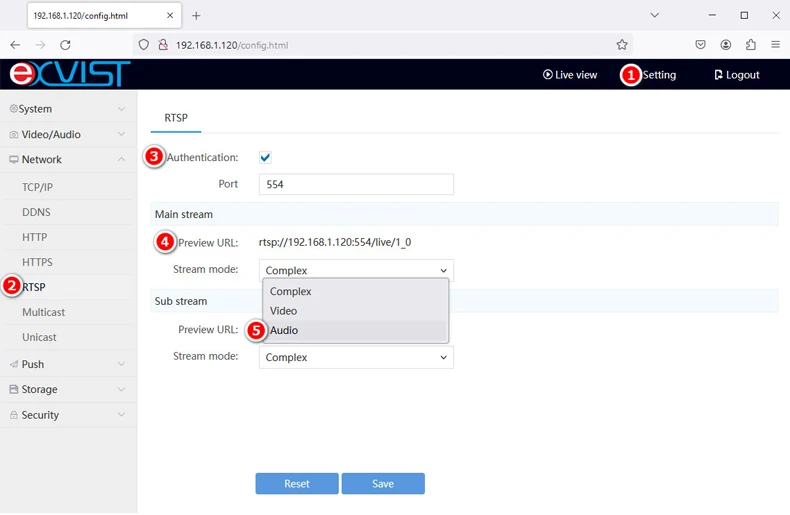
Task: Bookmark this page with the star icon
Action: point(622,45)
